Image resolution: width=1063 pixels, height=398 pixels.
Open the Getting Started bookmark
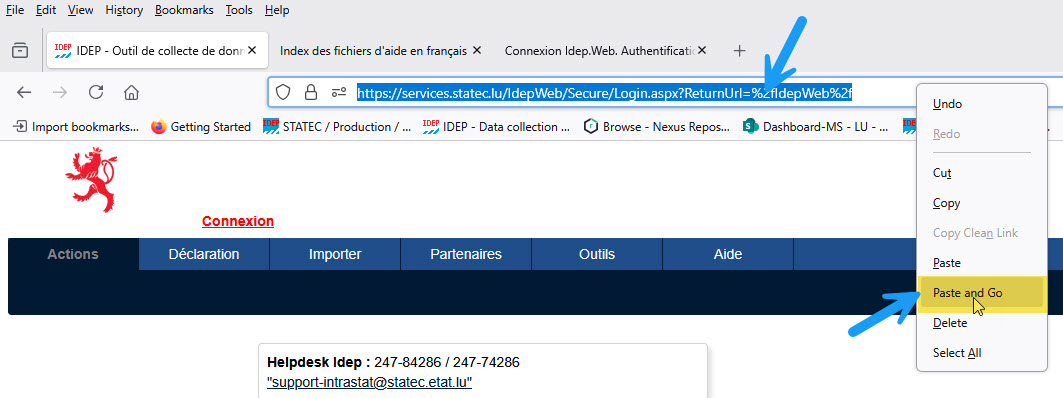(x=201, y=126)
